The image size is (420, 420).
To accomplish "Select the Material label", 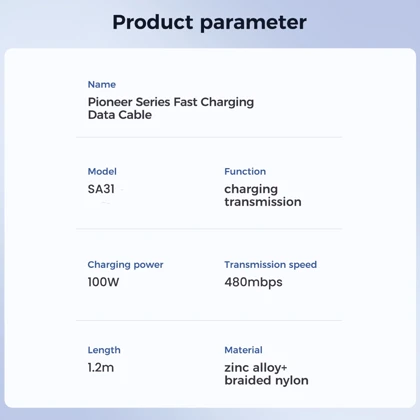I will 243,350.
